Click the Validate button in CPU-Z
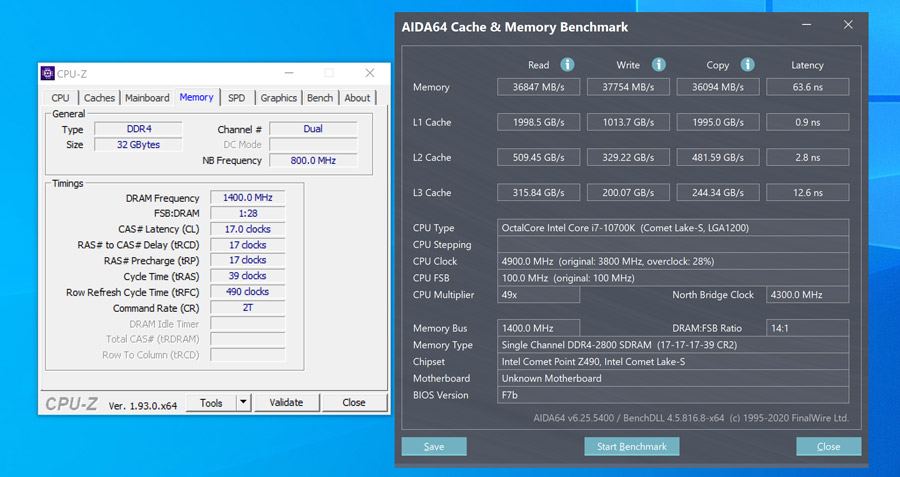 (x=286, y=402)
